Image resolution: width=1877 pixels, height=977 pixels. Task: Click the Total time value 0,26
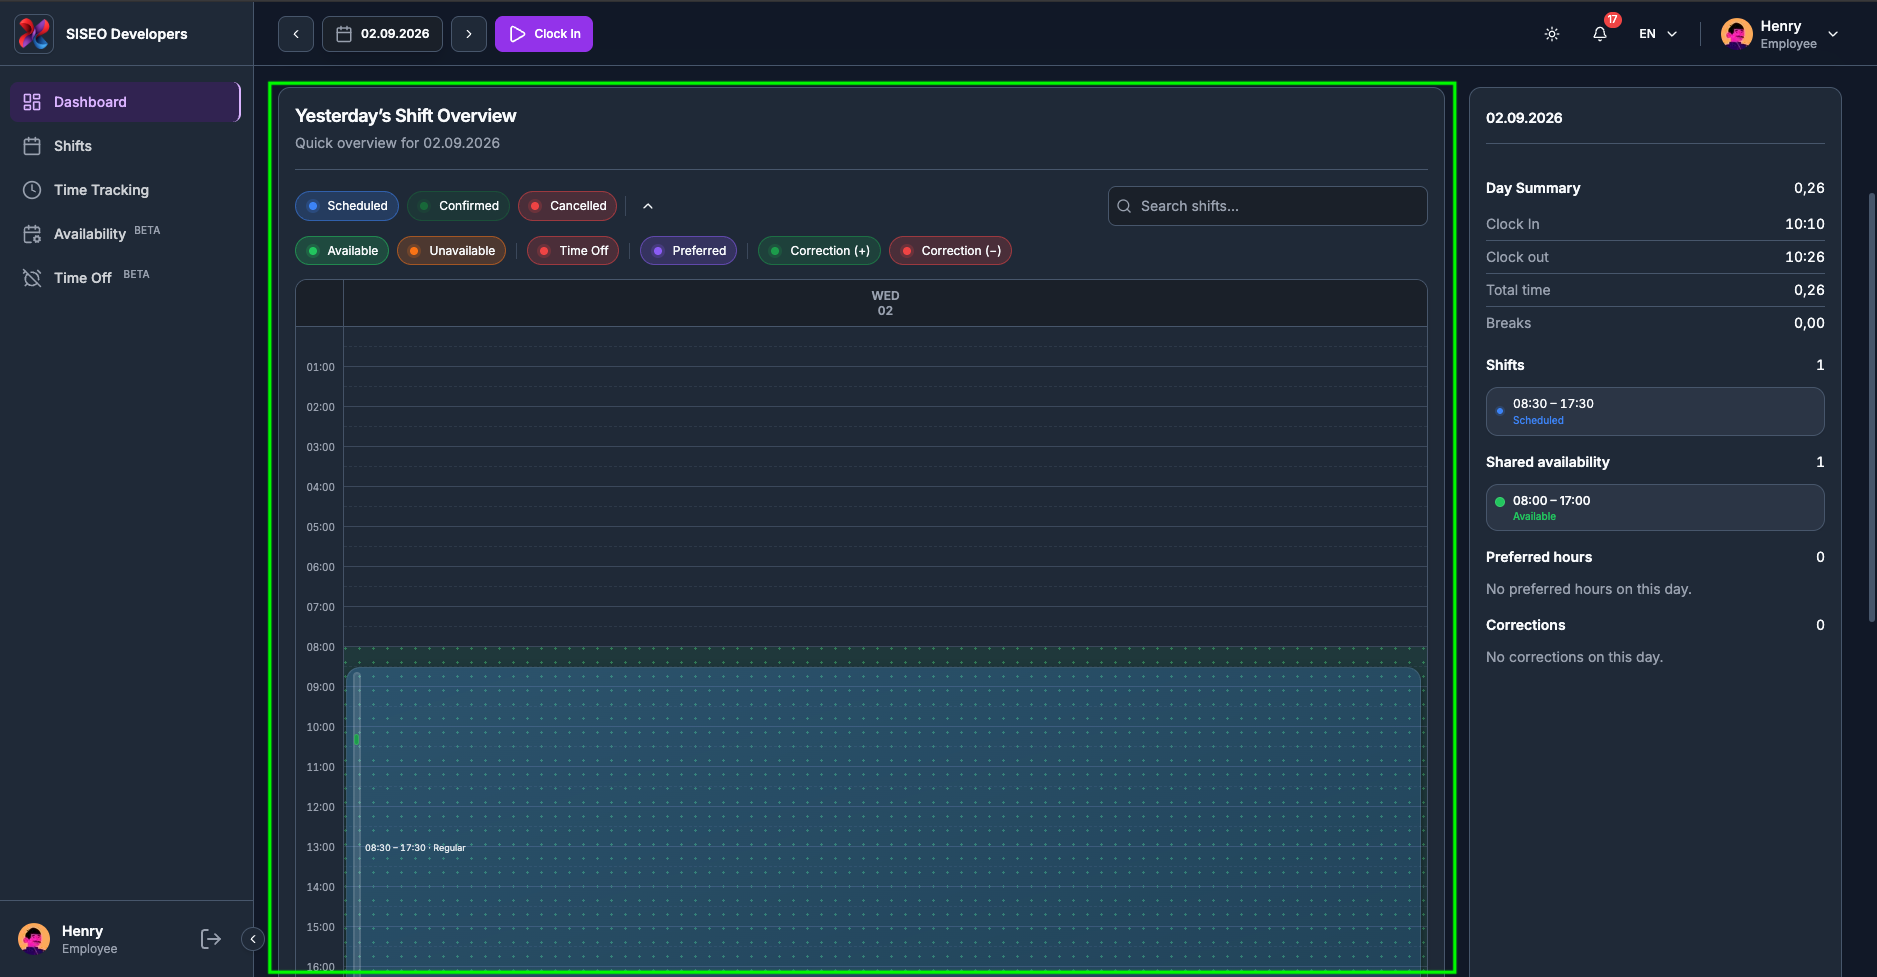coord(1809,290)
